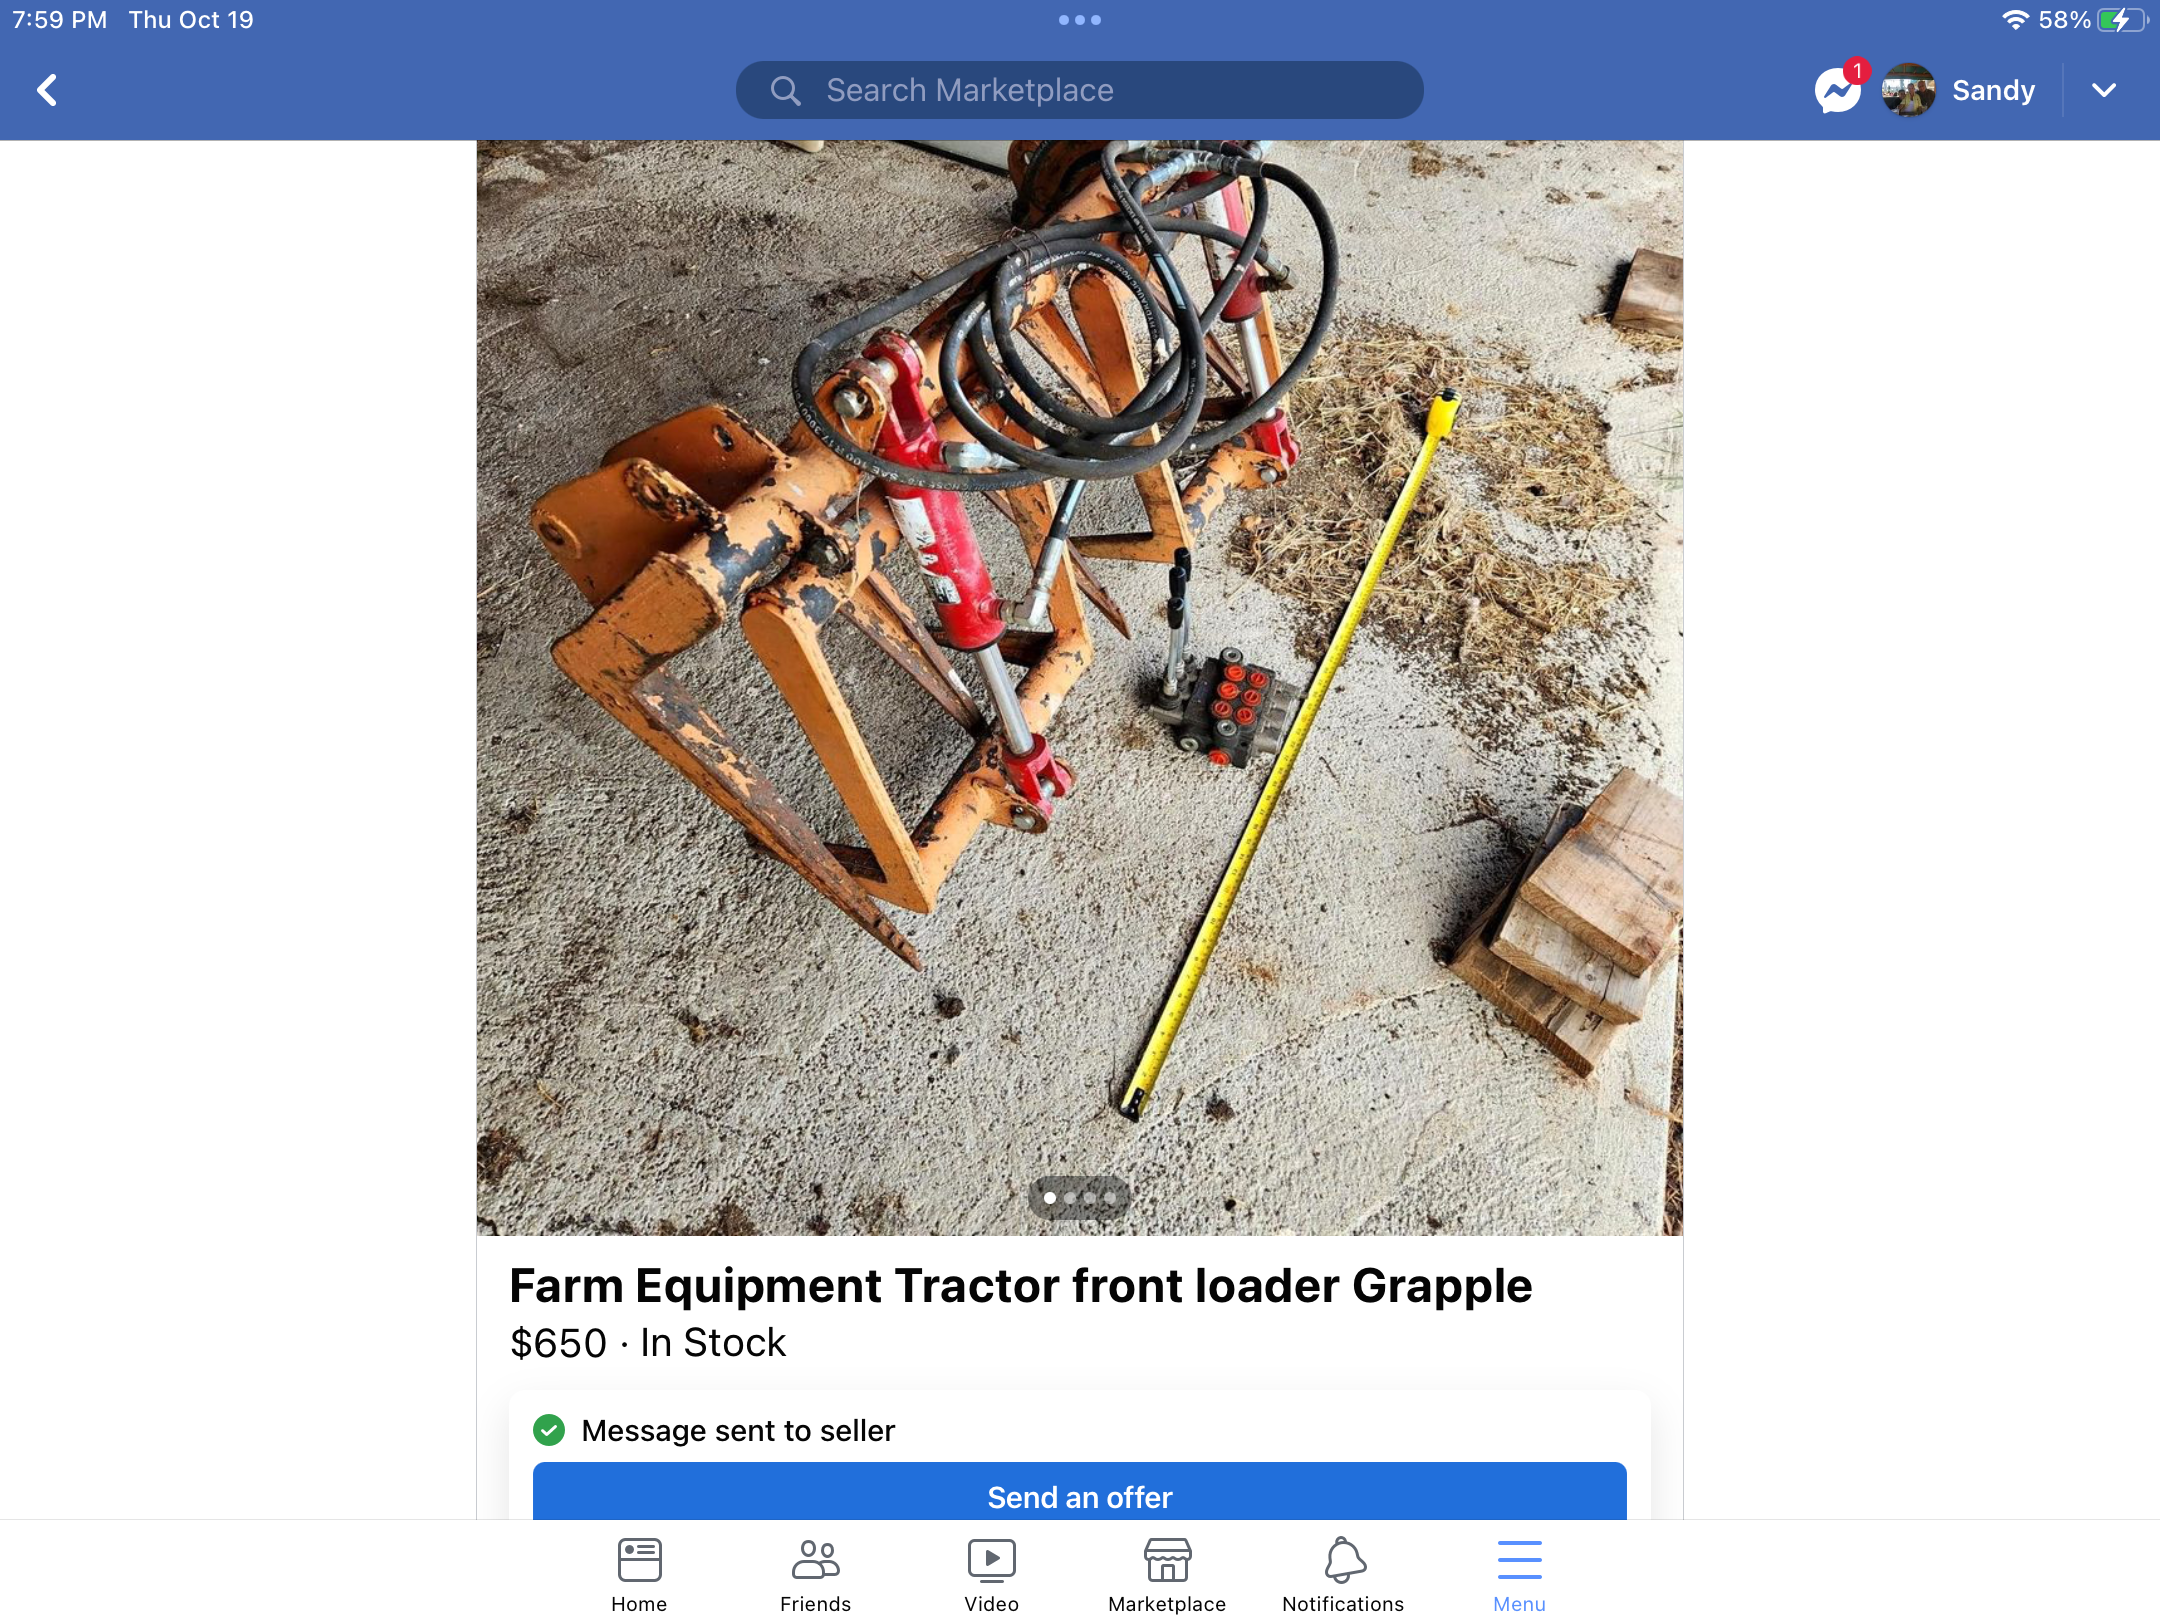The width and height of the screenshot is (2160, 1620).
Task: Tap the green message-sent checkmark
Action: [549, 1430]
